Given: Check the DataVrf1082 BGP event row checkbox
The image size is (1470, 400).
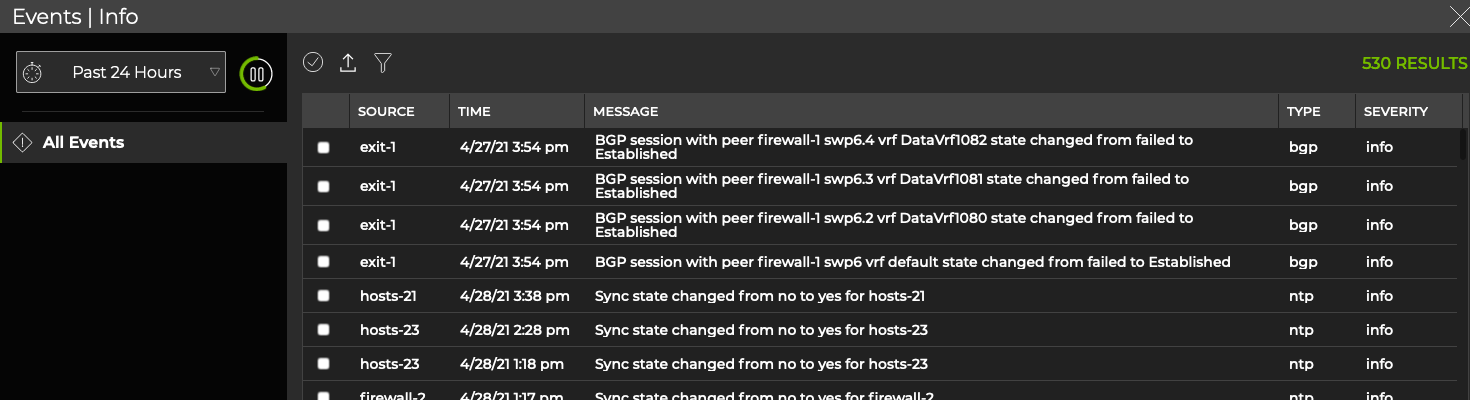Looking at the screenshot, I should 323,148.
